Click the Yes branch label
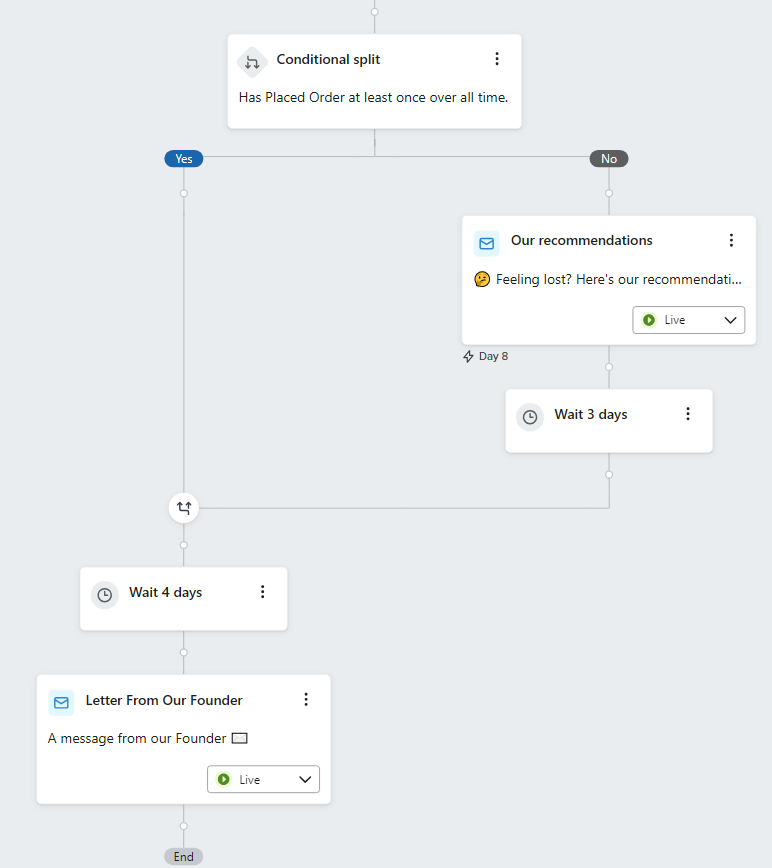This screenshot has height=868, width=772. click(x=184, y=158)
